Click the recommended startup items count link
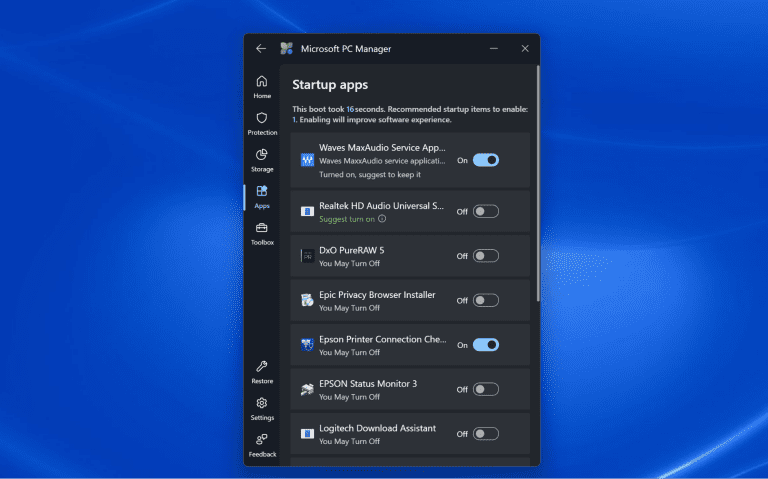768x479 pixels. coord(294,120)
